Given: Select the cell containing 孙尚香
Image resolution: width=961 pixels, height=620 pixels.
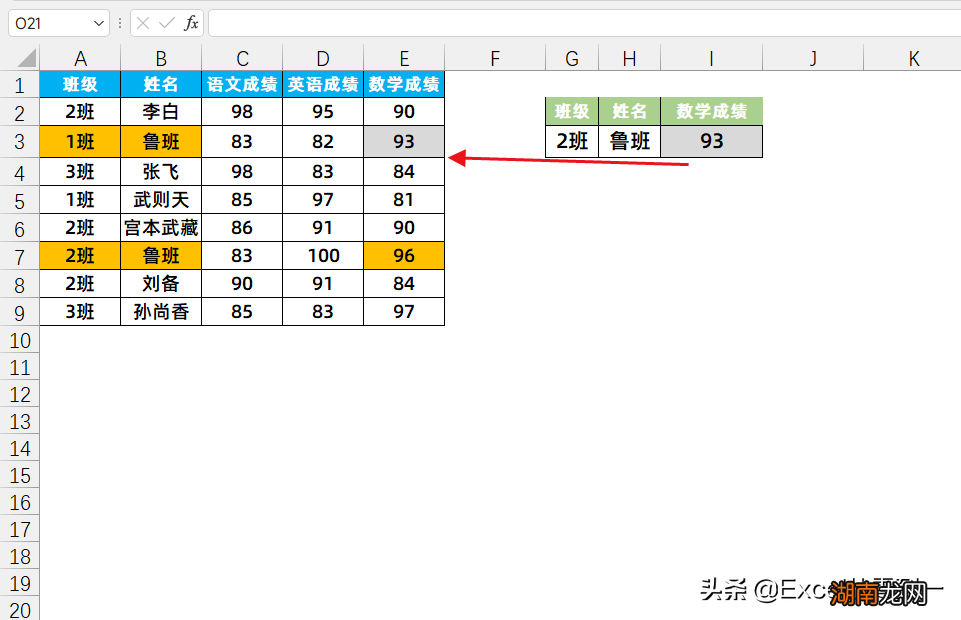Looking at the screenshot, I should pos(160,312).
